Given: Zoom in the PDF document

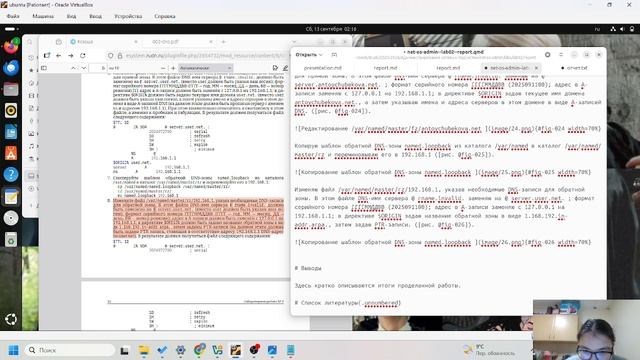Looking at the screenshot, I should click(173, 68).
